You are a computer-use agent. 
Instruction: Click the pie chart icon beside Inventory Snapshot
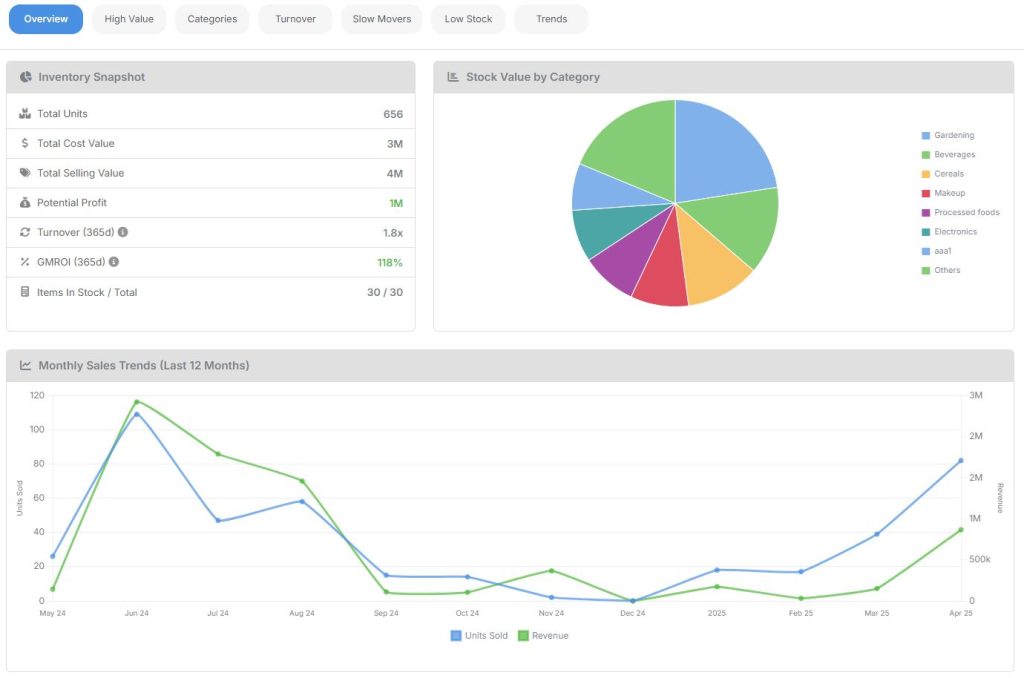point(25,77)
